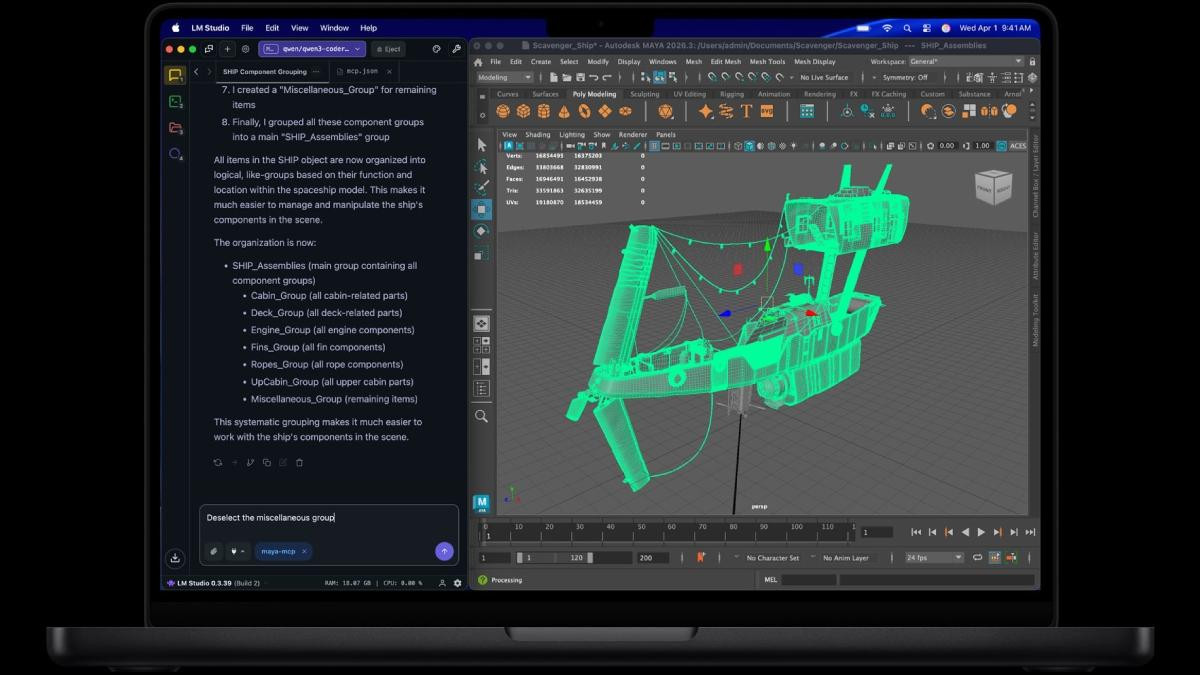Toggle the workspace lock icon in Maya

tap(1031, 61)
